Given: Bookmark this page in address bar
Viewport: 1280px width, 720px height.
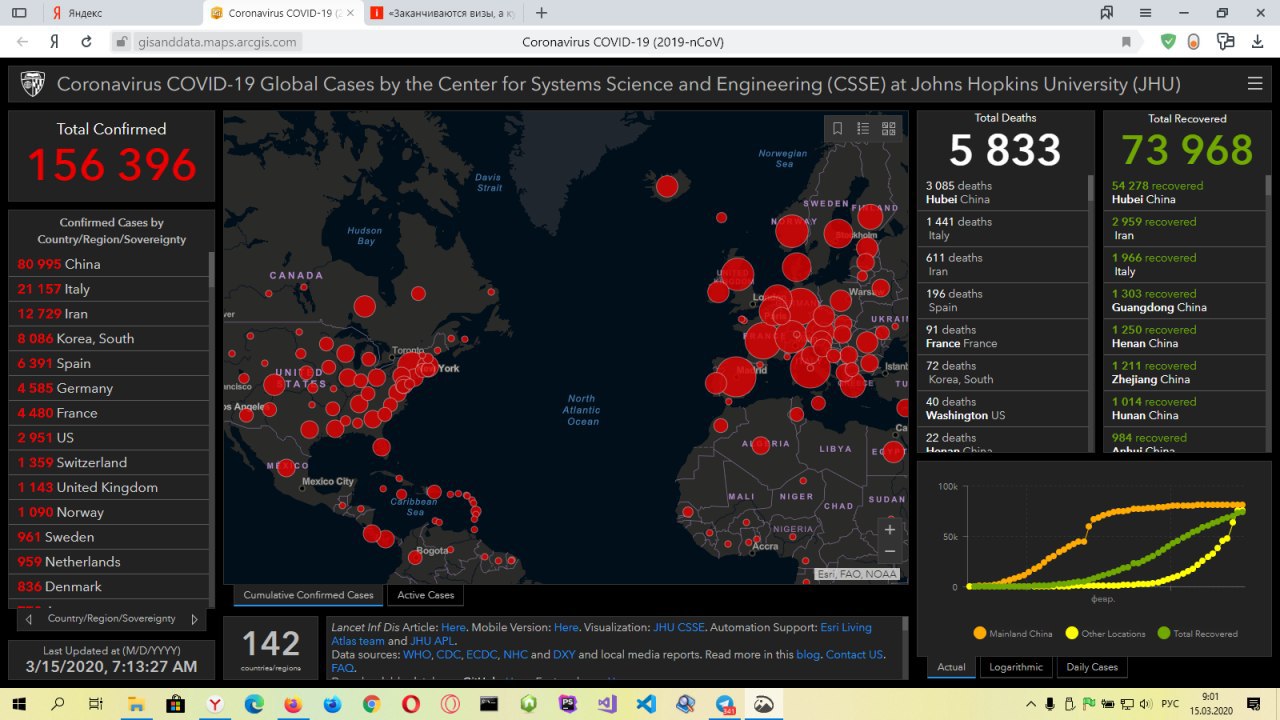Looking at the screenshot, I should [1126, 42].
